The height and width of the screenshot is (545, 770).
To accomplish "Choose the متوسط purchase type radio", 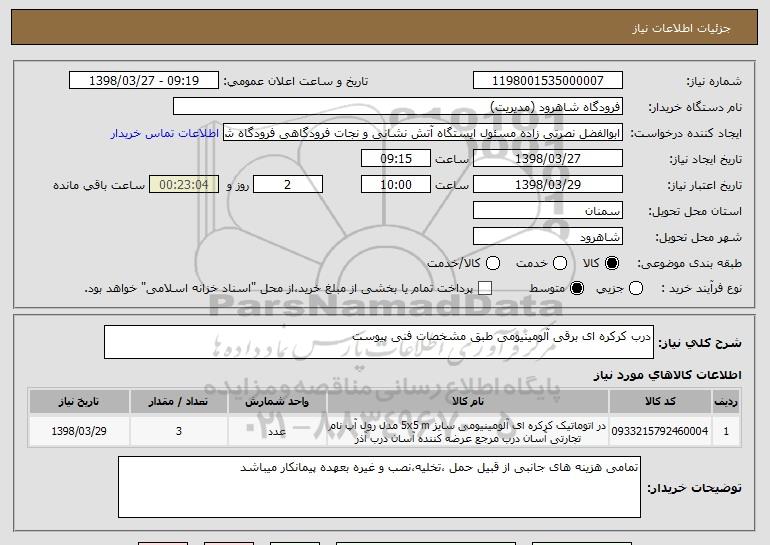I will pos(577,289).
